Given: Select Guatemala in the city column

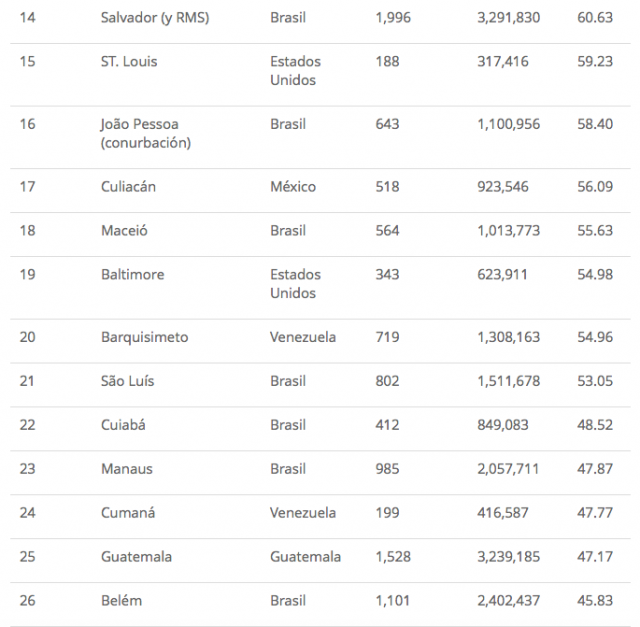Looking at the screenshot, I should coord(136,556).
